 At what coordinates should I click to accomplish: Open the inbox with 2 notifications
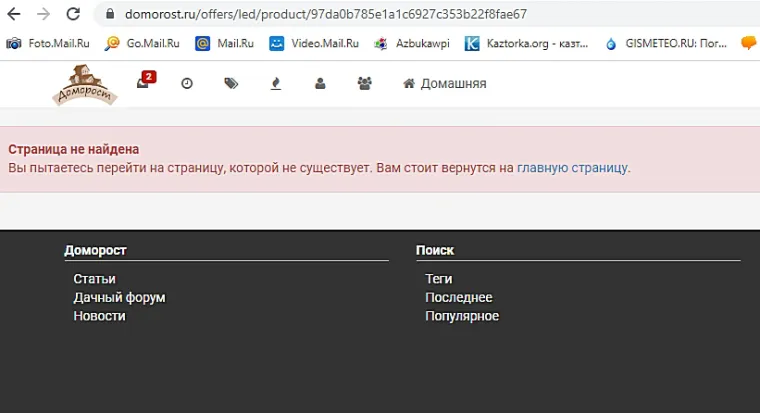[x=143, y=84]
